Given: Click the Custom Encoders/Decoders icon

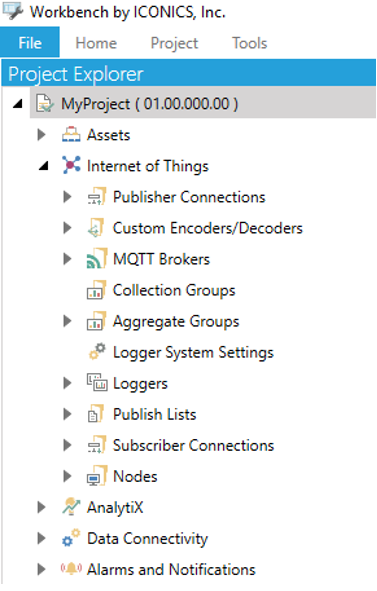Looking at the screenshot, I should click(97, 228).
